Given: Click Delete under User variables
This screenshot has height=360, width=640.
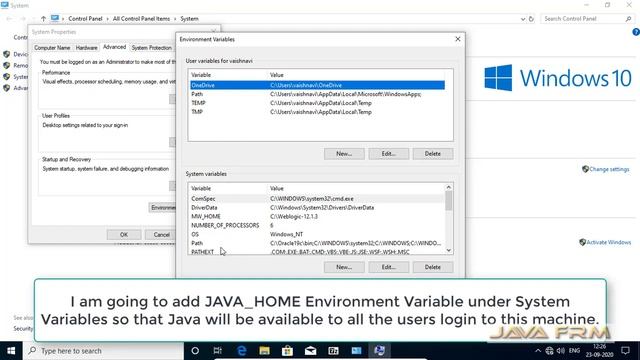Looking at the screenshot, I should coord(433,154).
